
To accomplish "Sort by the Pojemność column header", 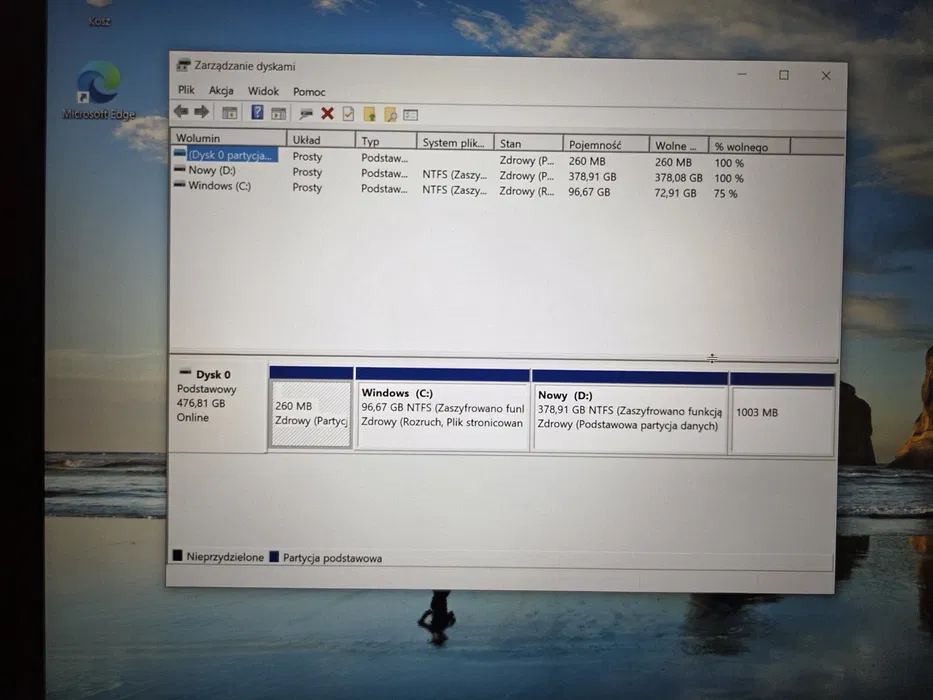I will pyautogui.click(x=606, y=145).
